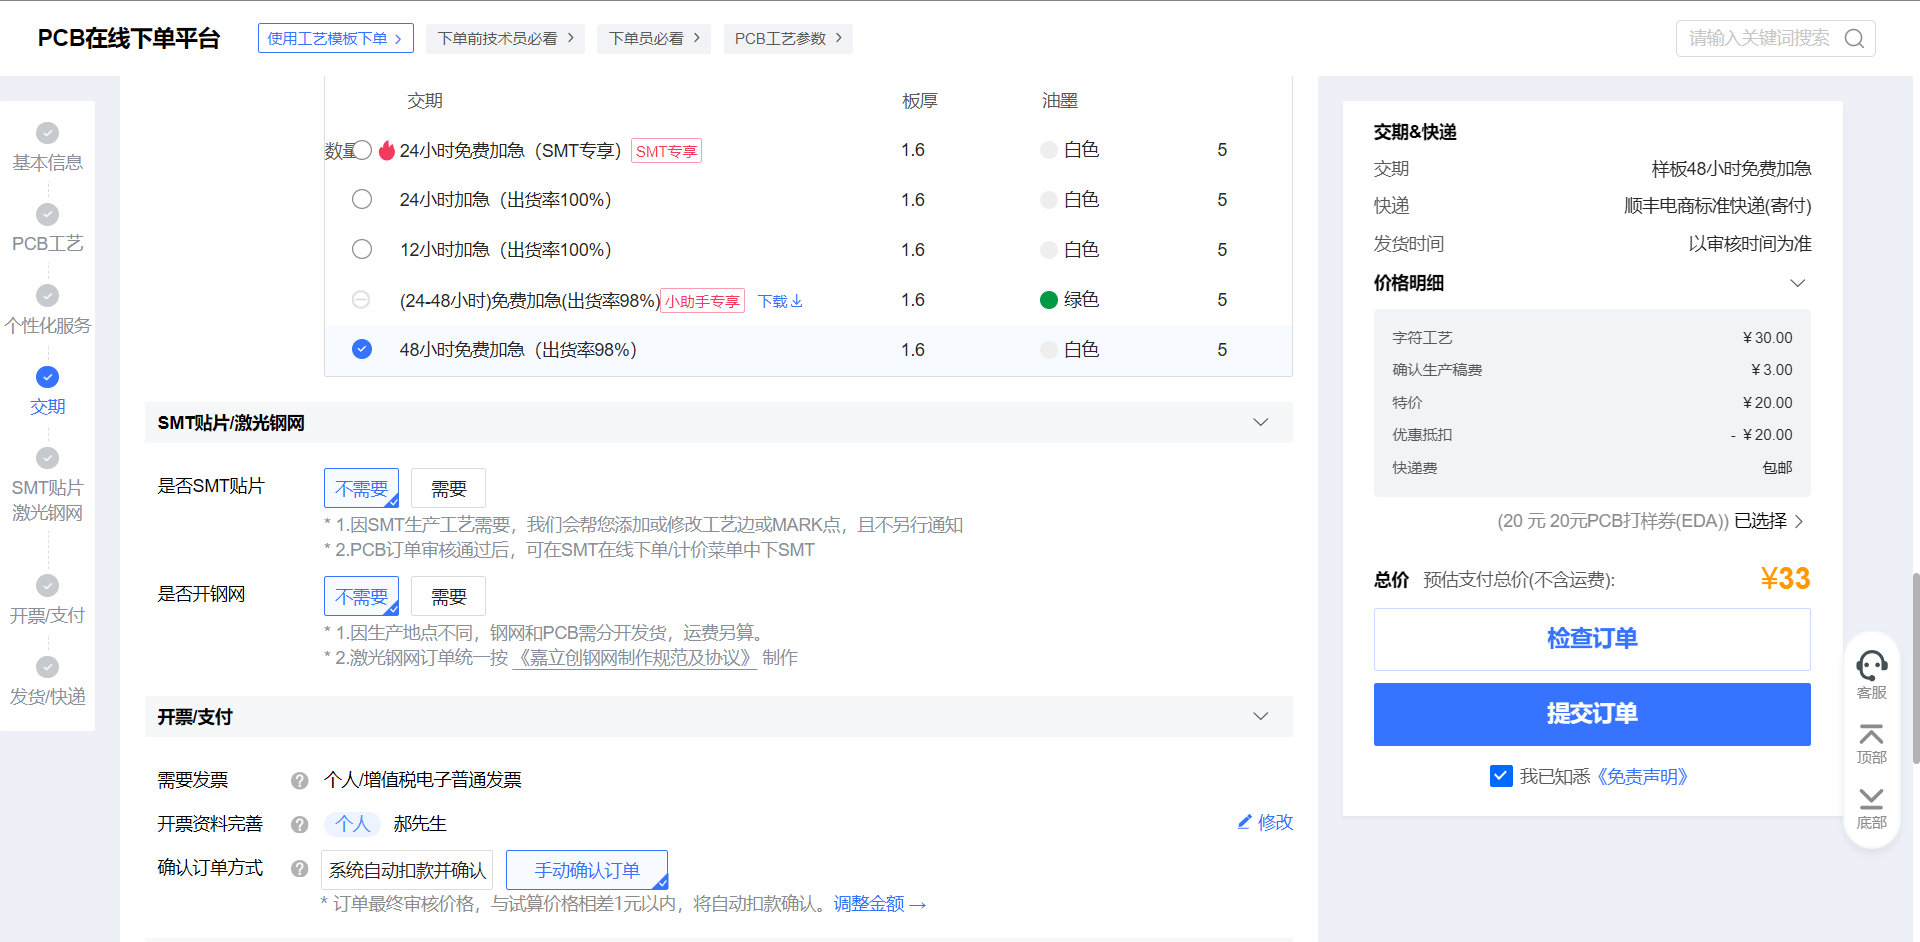Screen dimensions: 1920x942
Task: Click PCB在线下单平台 title
Action: 129,38
